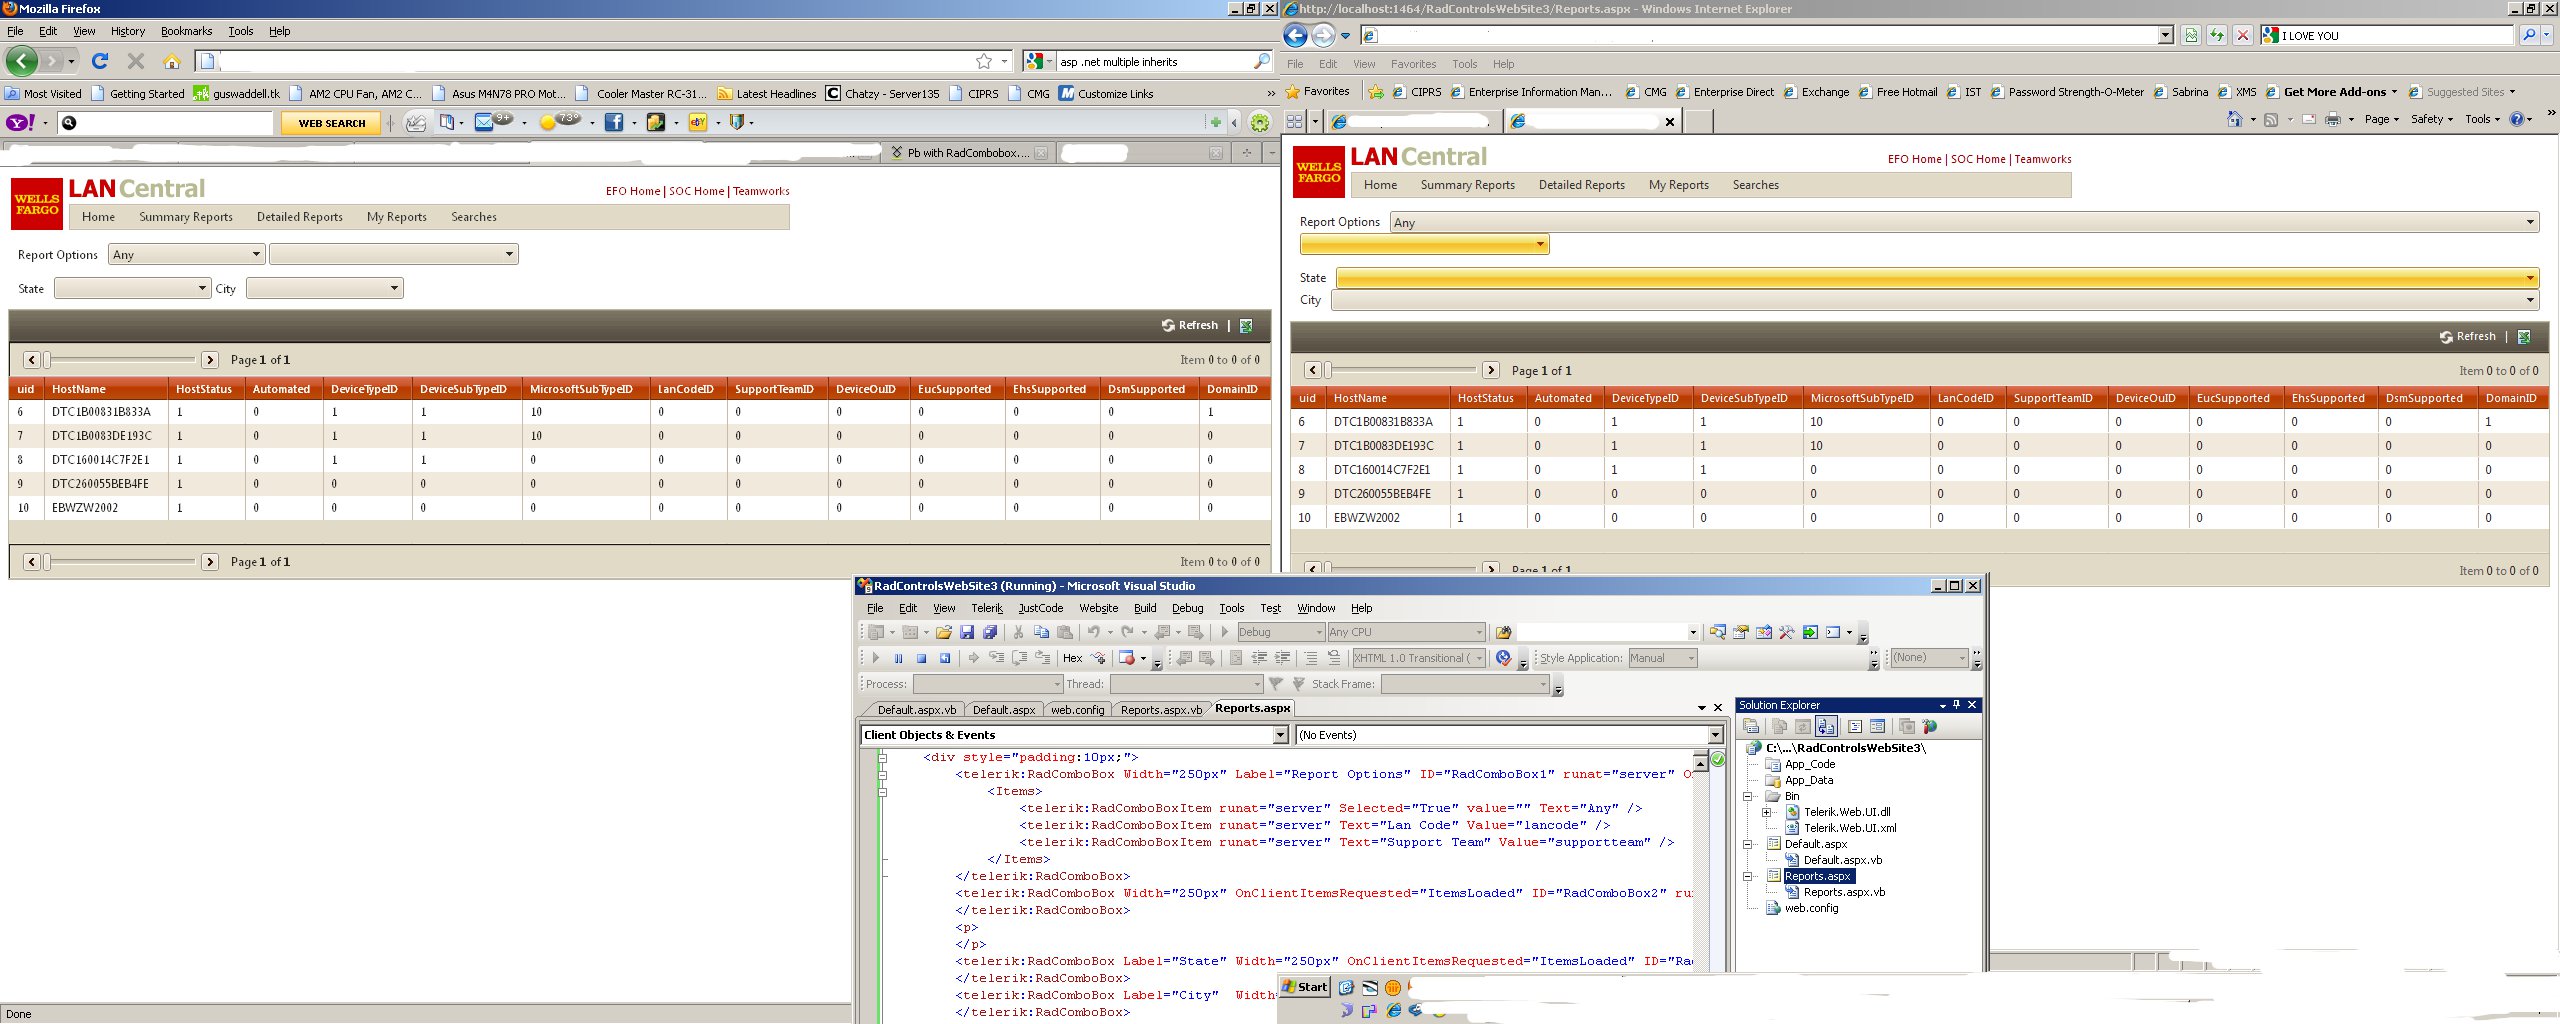The height and width of the screenshot is (1024, 2560).
Task: Open the (No Events) dropdown in Visual Studio
Action: tap(1510, 735)
